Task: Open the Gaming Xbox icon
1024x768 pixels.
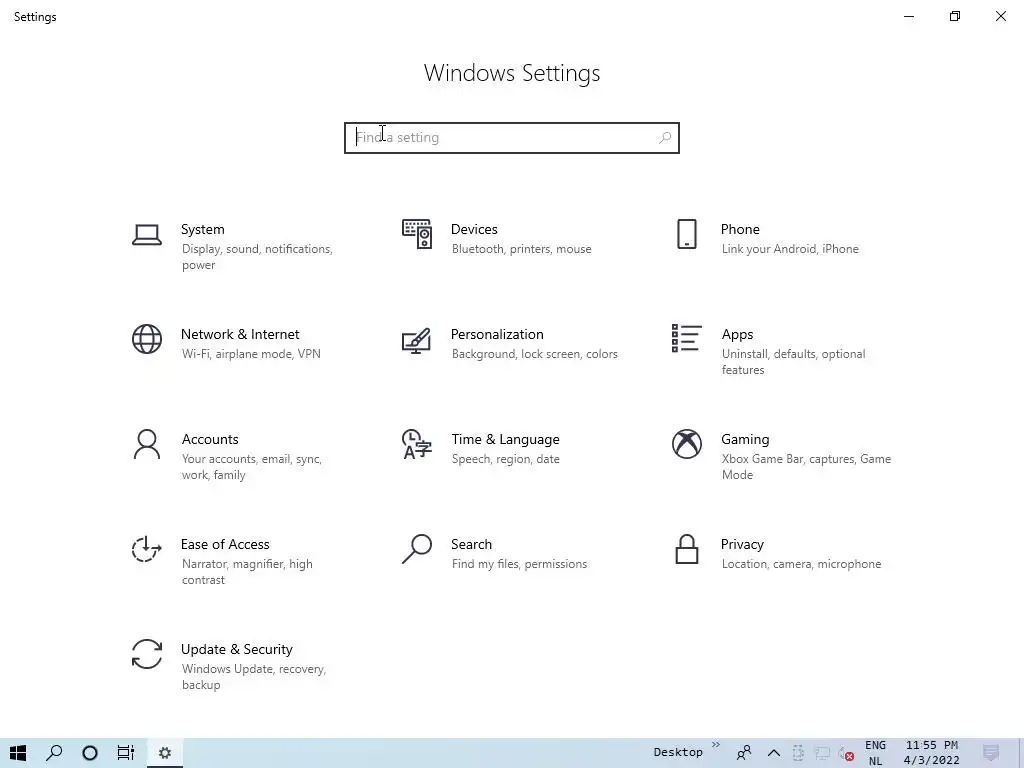Action: (686, 444)
